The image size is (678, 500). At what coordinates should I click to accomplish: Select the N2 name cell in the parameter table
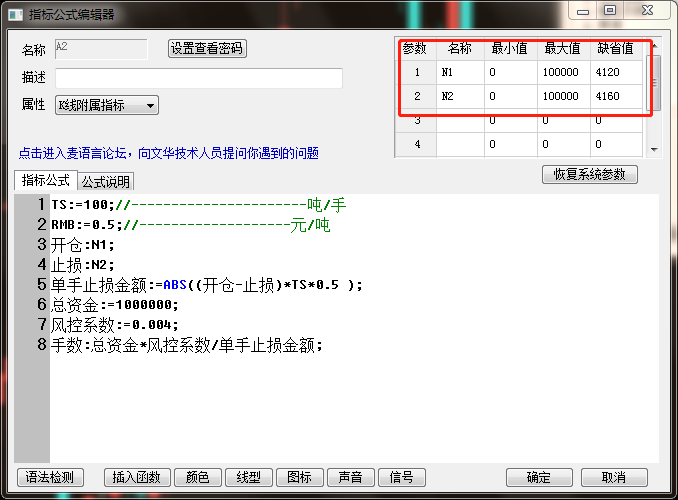pyautogui.click(x=459, y=97)
